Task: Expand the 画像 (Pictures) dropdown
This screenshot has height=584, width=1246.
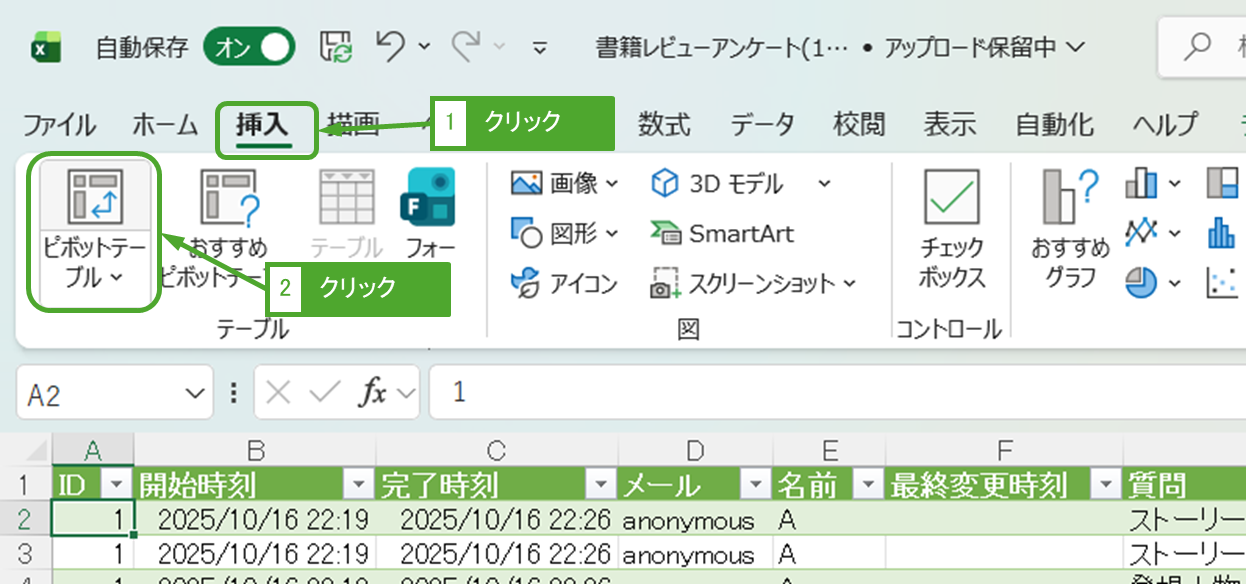Action: click(611, 184)
